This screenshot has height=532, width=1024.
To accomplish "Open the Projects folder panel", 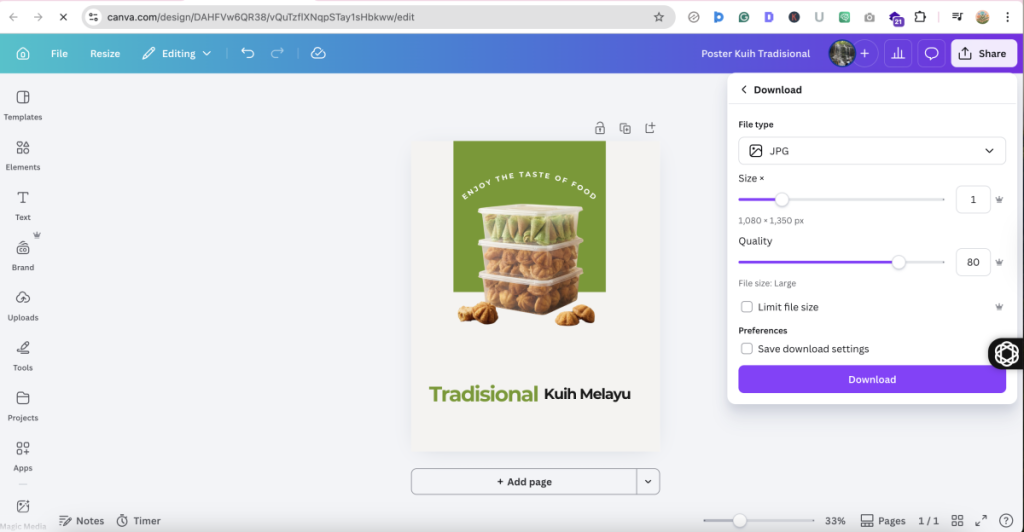I will pos(23,407).
